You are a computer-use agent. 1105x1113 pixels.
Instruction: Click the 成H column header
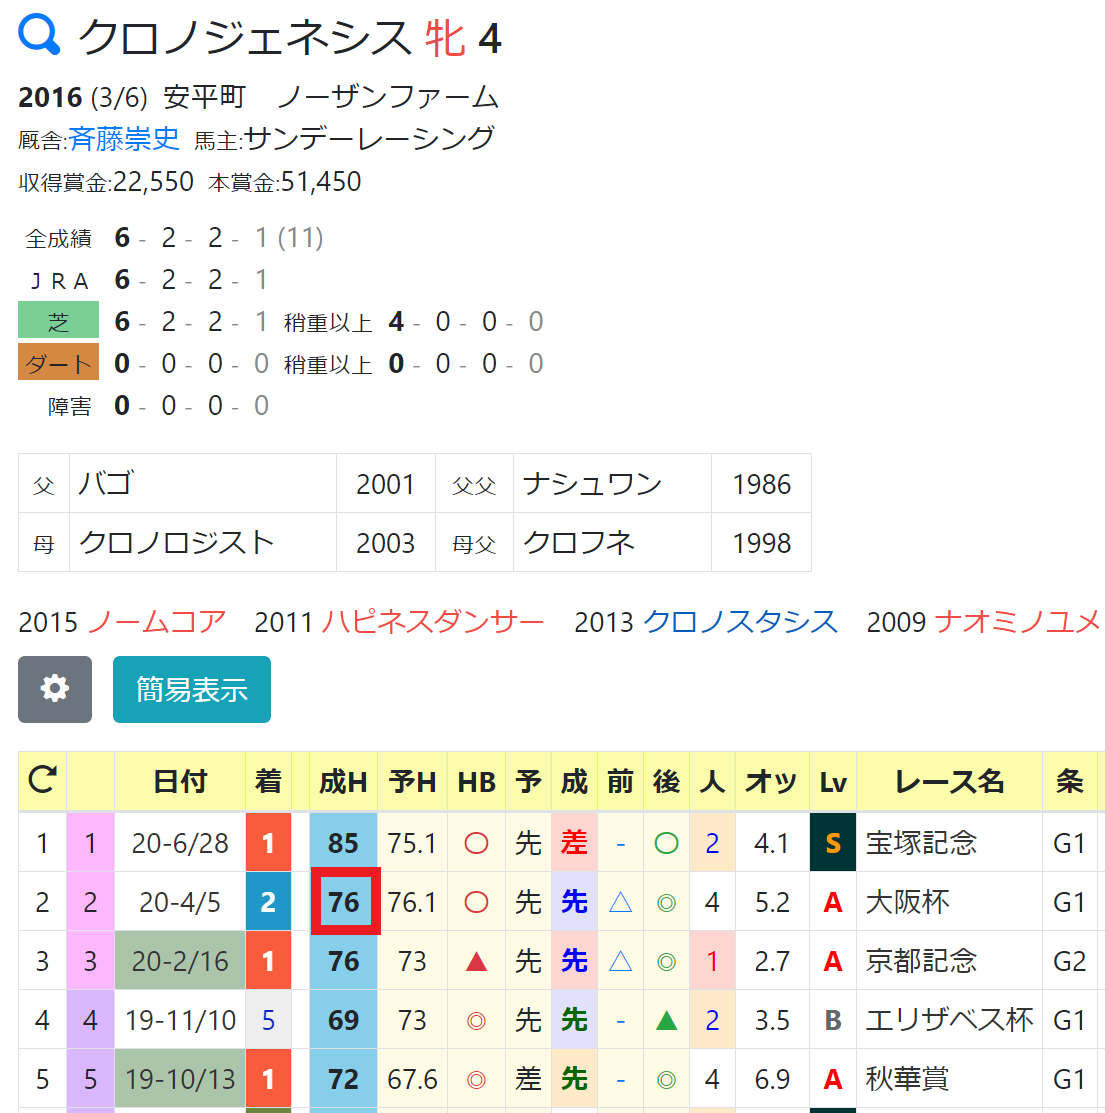343,782
